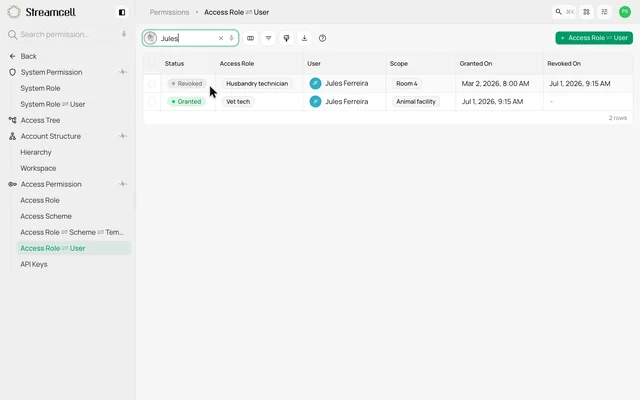
Task: Open Access Tree page
Action: click(40, 120)
